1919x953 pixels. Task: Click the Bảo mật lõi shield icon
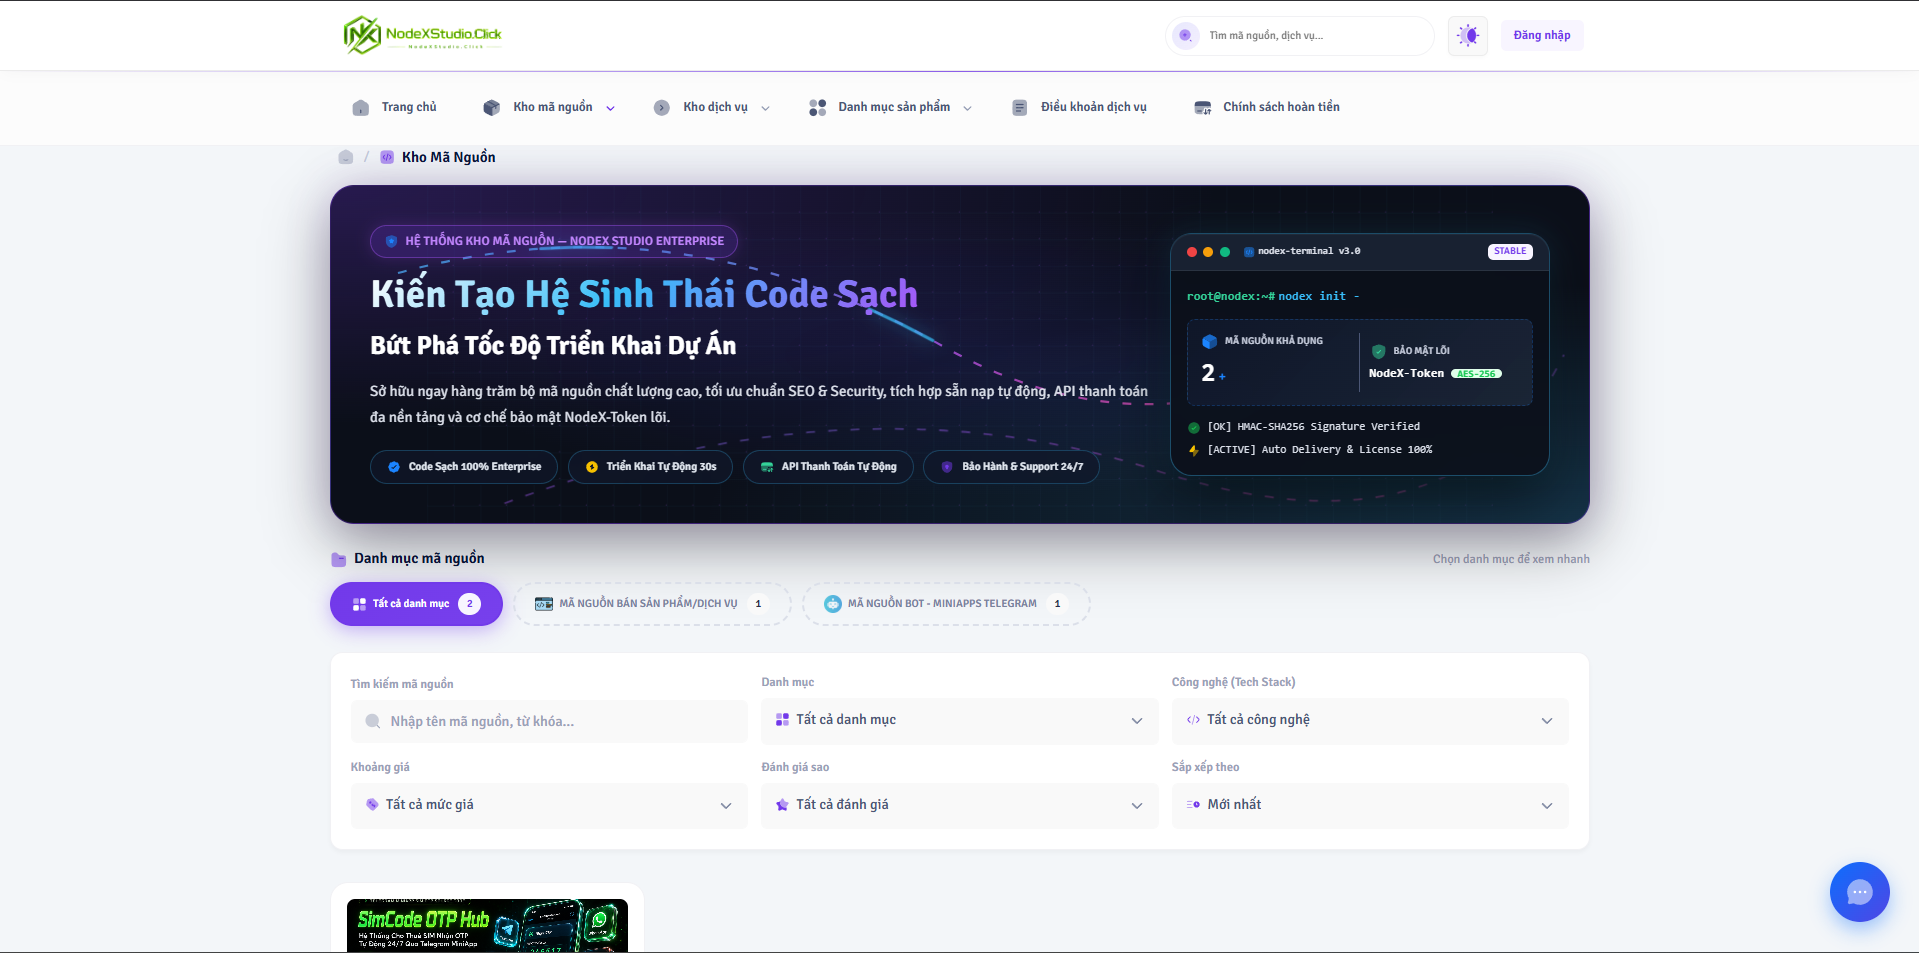1378,351
